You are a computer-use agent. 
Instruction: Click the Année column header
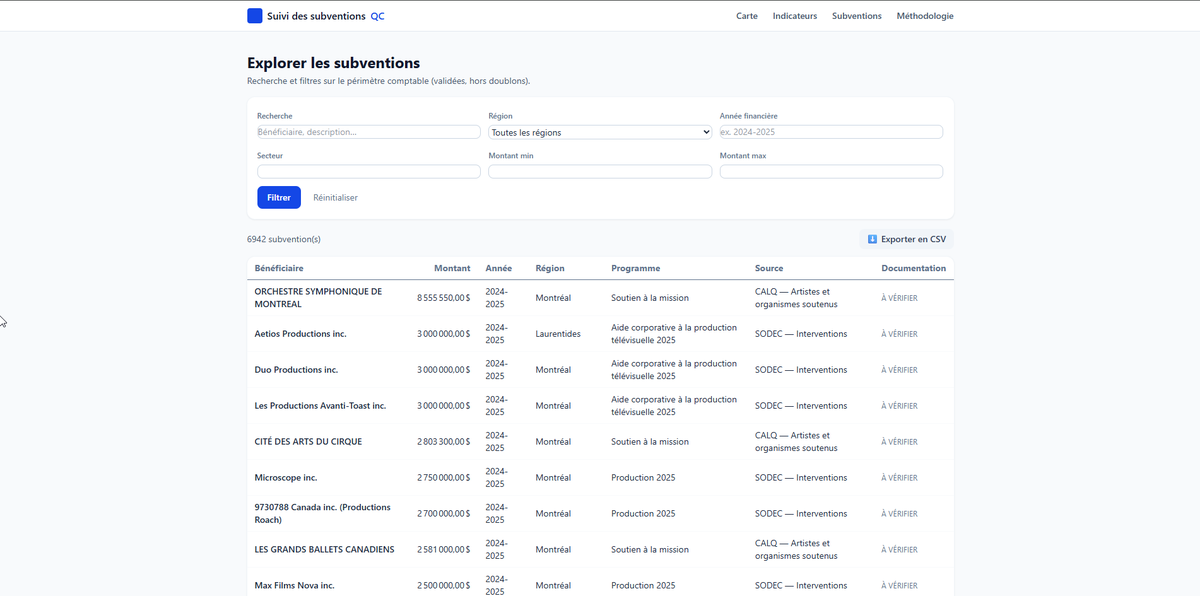pos(499,268)
